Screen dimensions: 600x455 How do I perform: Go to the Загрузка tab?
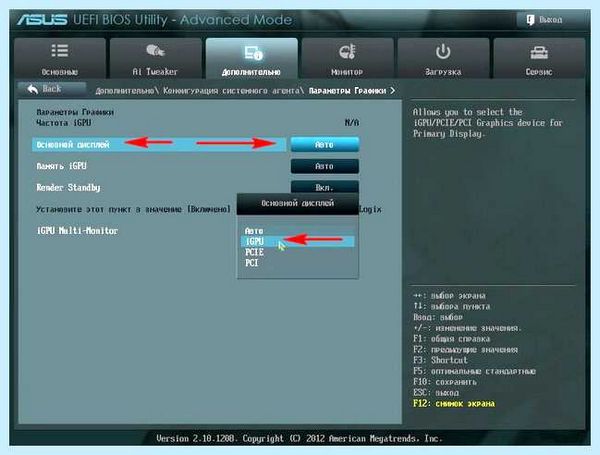point(443,59)
